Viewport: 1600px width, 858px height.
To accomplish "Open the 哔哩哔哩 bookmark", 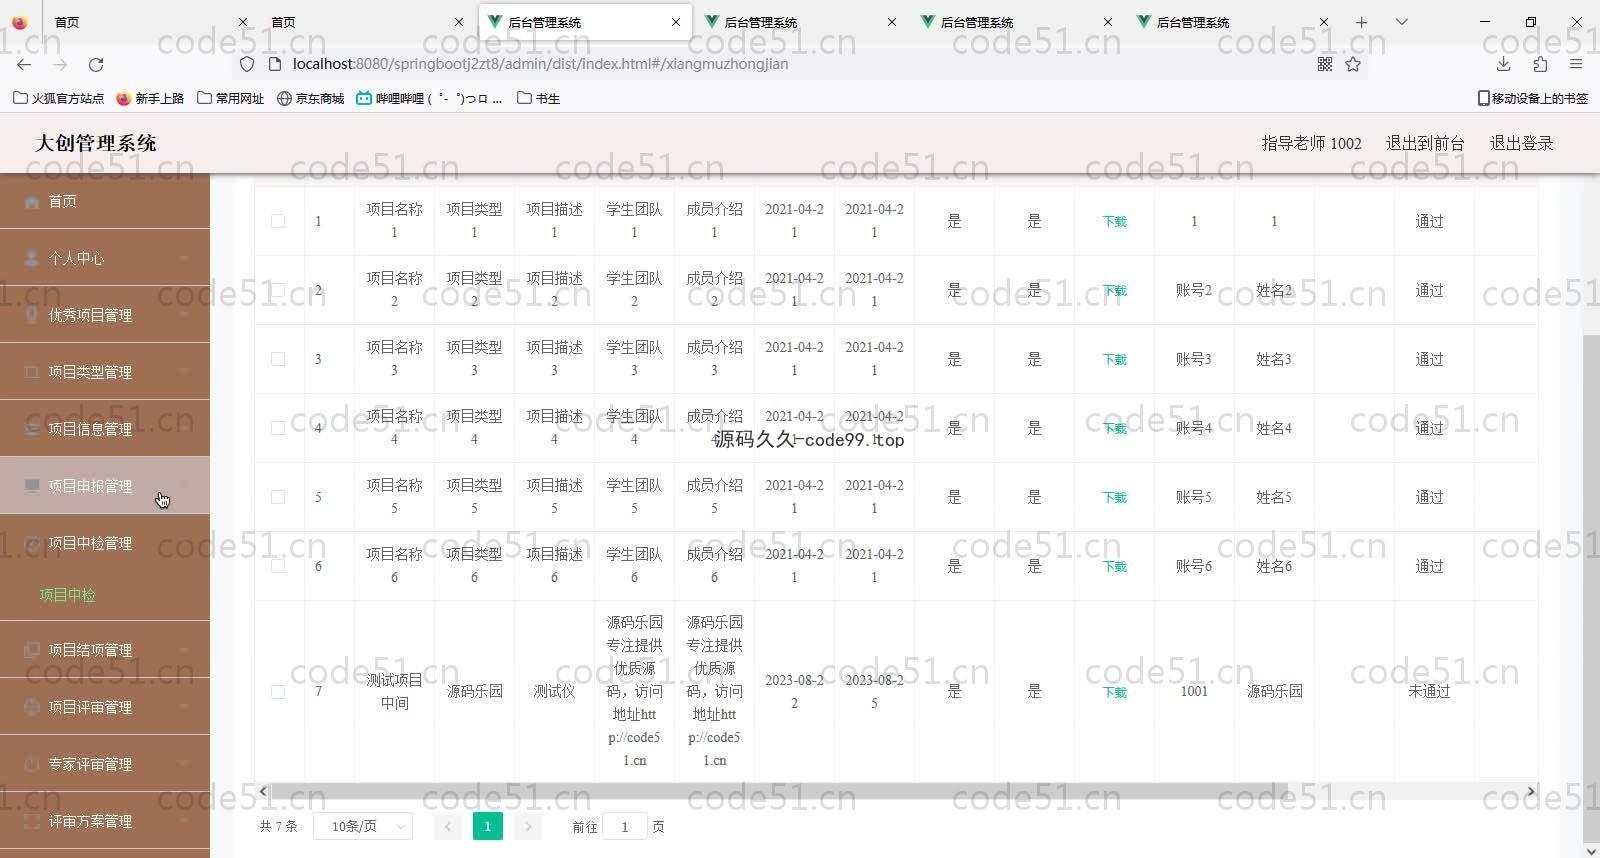I will point(429,98).
